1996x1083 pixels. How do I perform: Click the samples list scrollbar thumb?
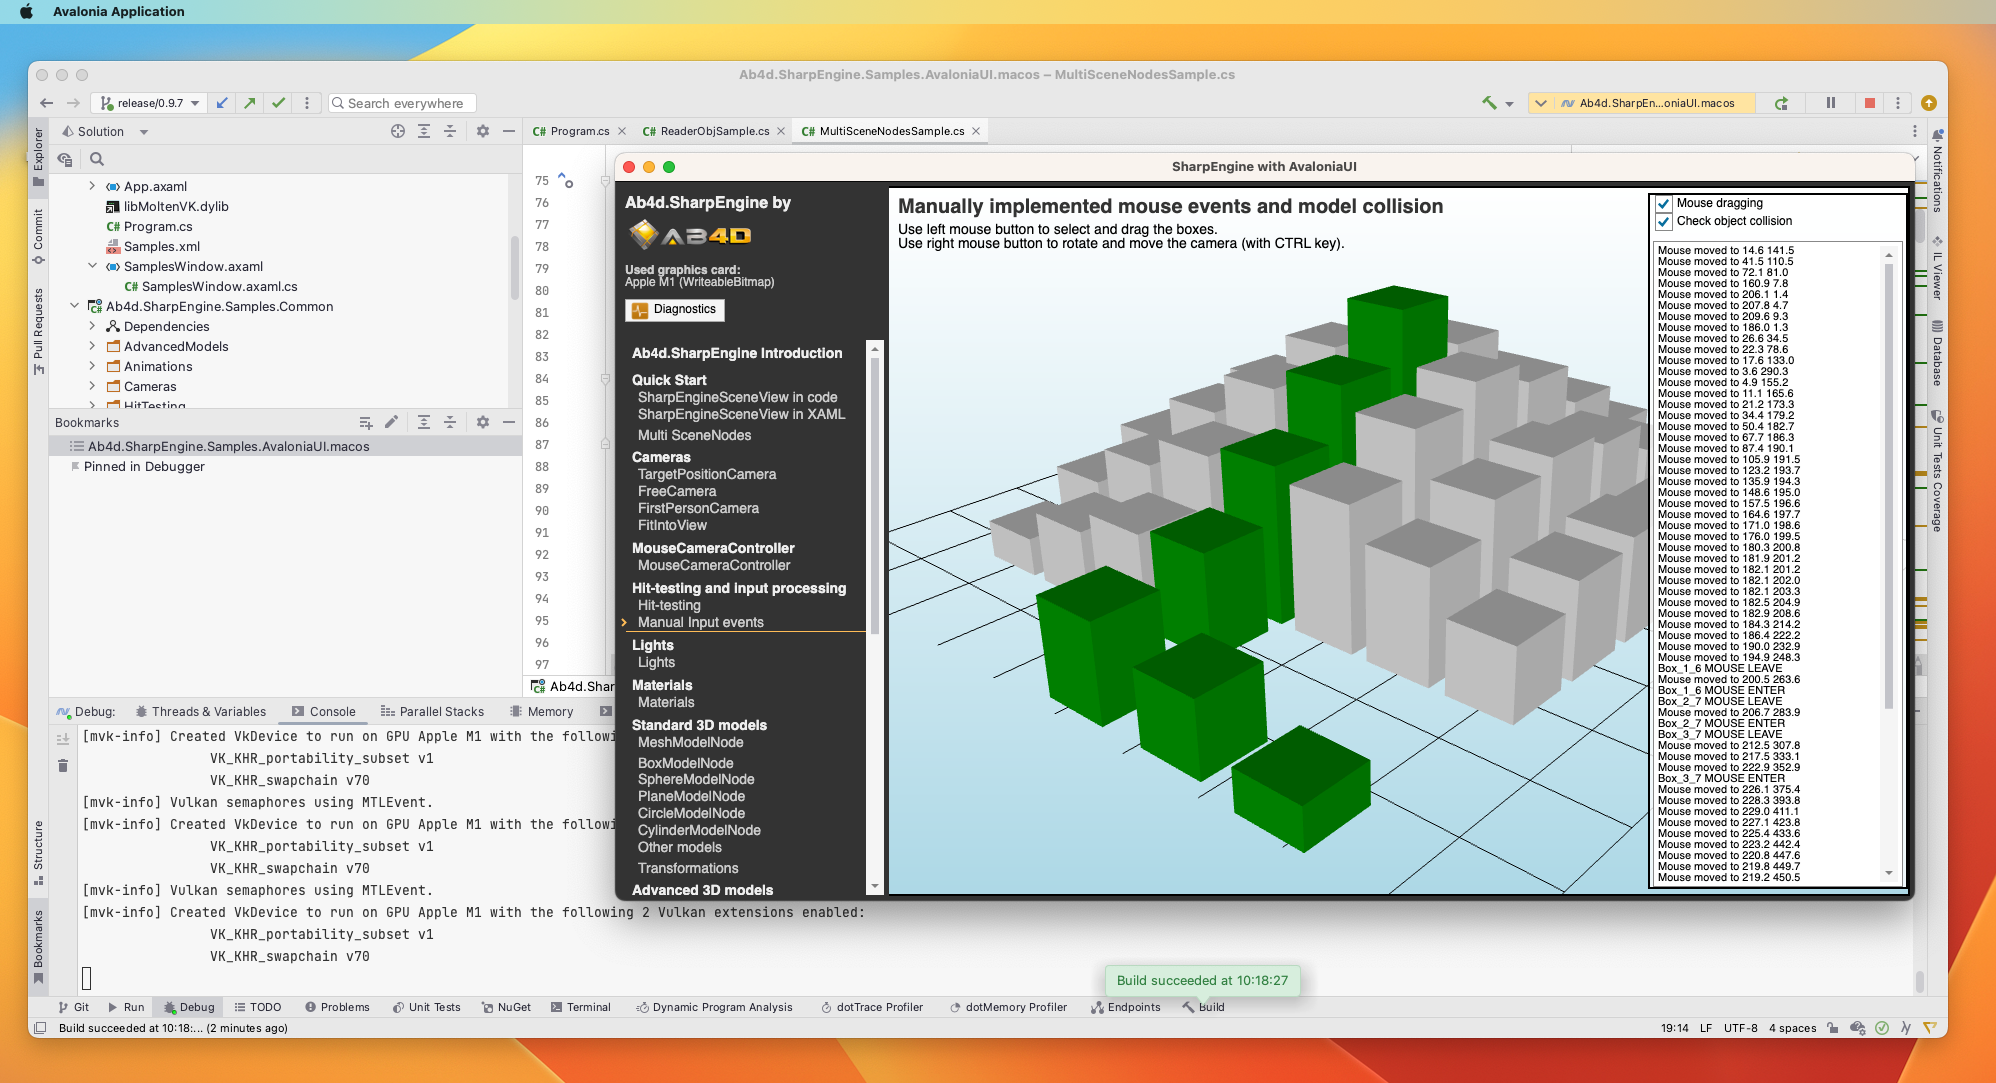pos(875,495)
